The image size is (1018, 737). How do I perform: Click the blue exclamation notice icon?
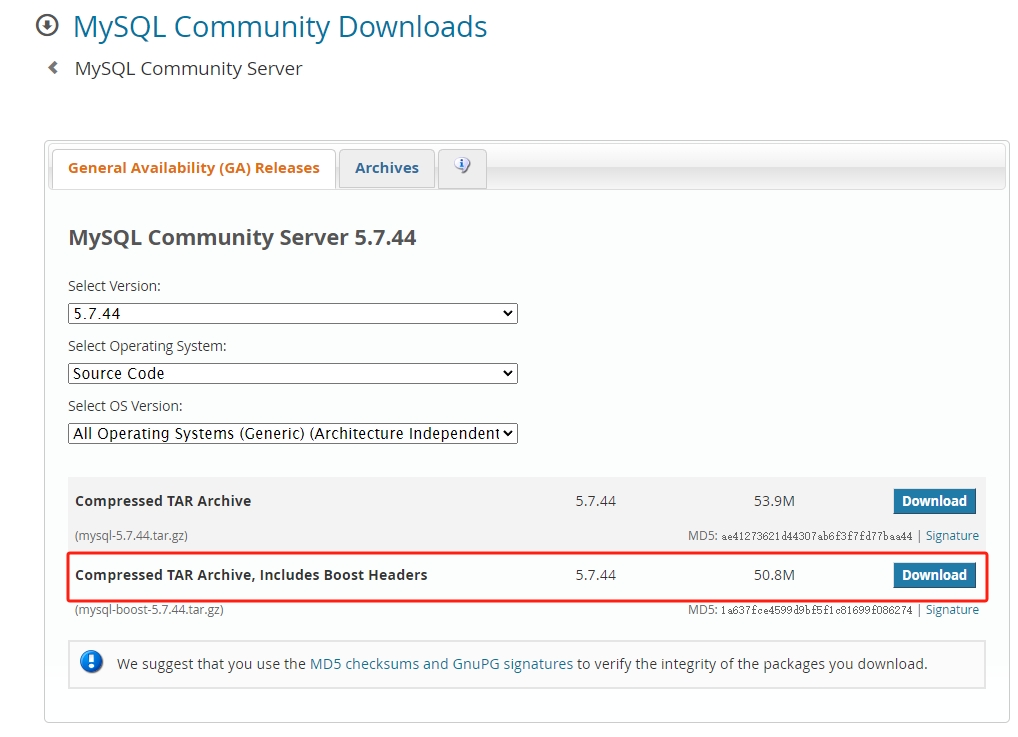coord(92,662)
